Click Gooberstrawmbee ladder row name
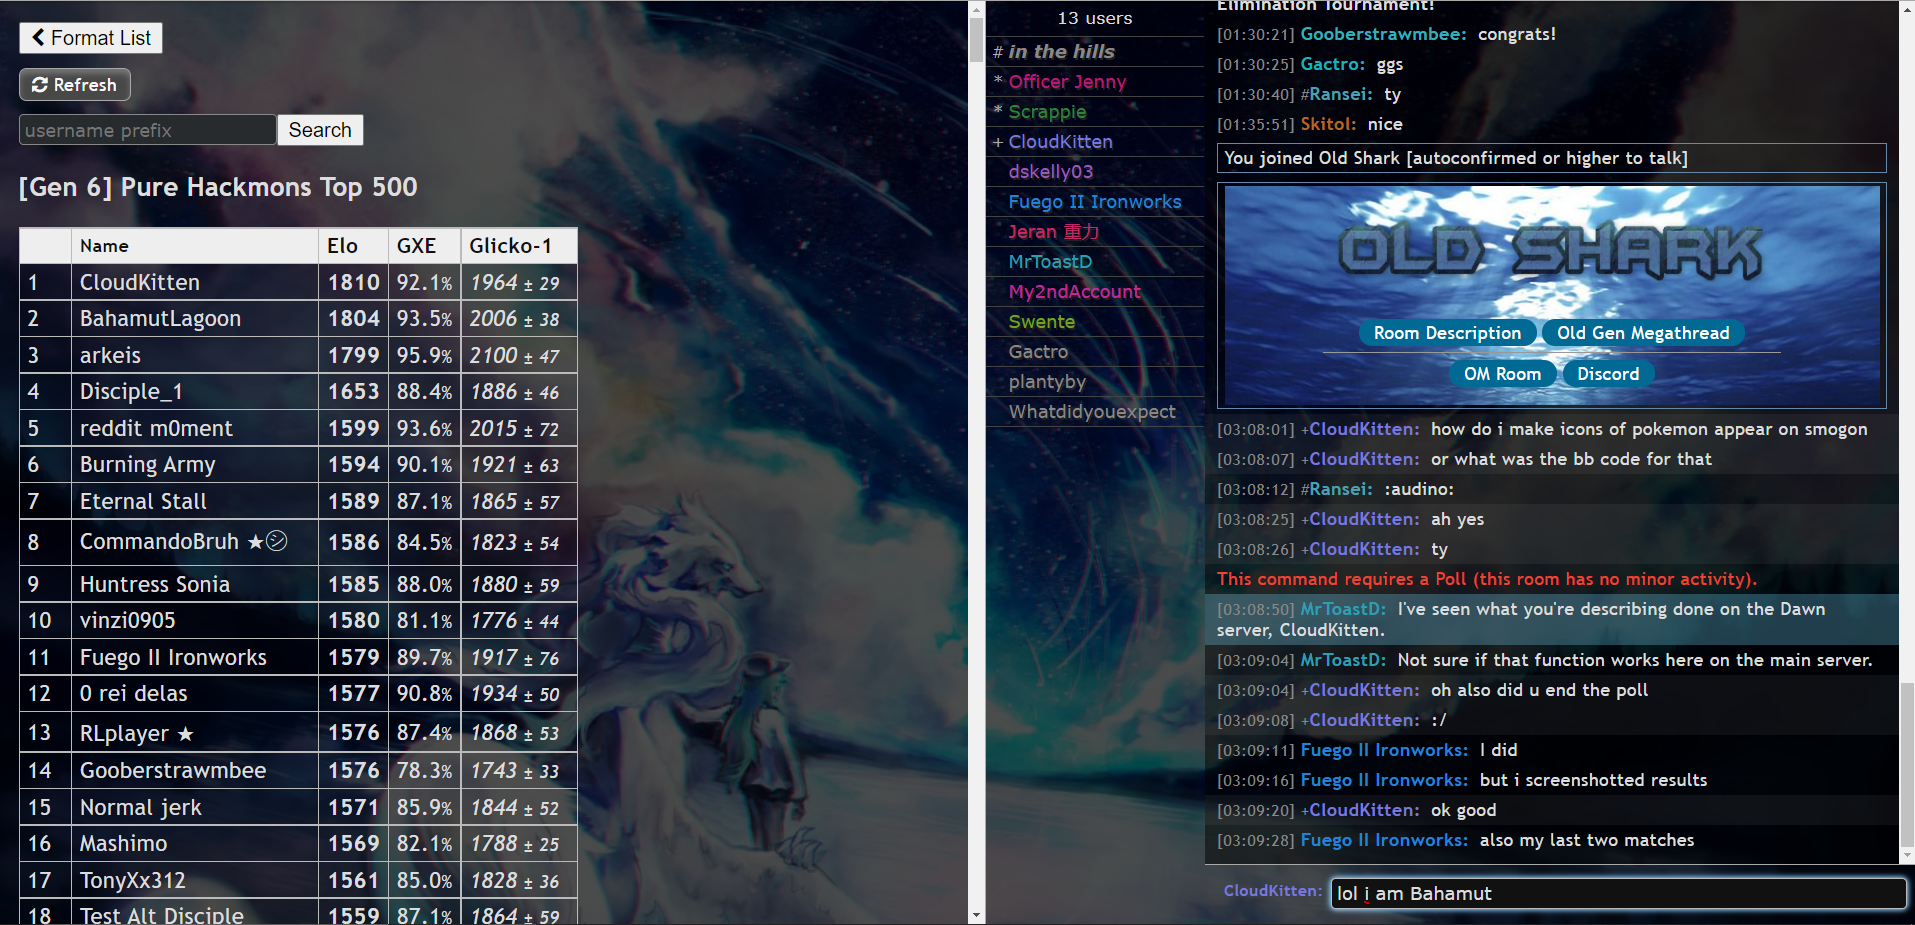This screenshot has height=925, width=1915. (x=173, y=770)
